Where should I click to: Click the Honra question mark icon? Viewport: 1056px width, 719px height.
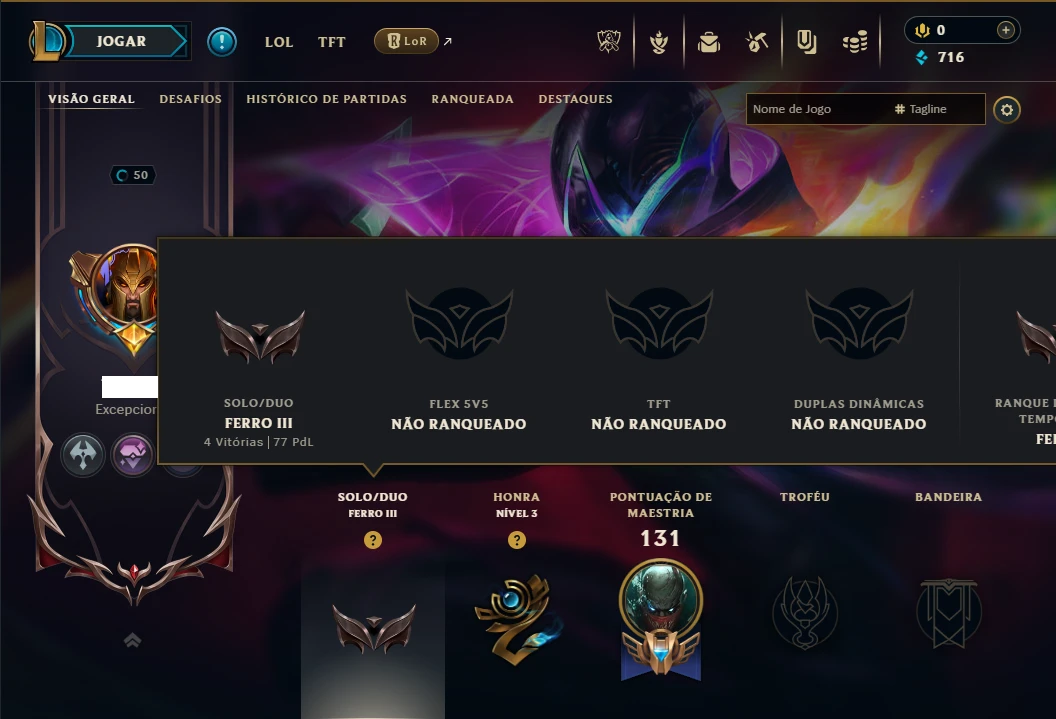(517, 540)
